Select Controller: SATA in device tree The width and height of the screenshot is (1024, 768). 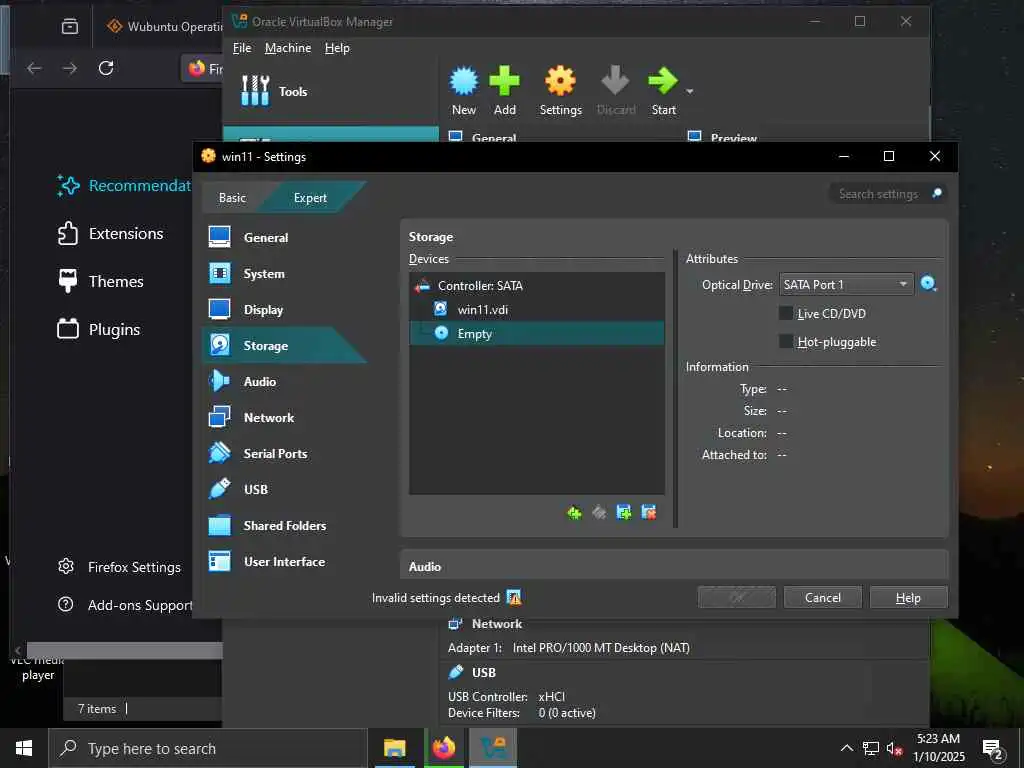(537, 285)
